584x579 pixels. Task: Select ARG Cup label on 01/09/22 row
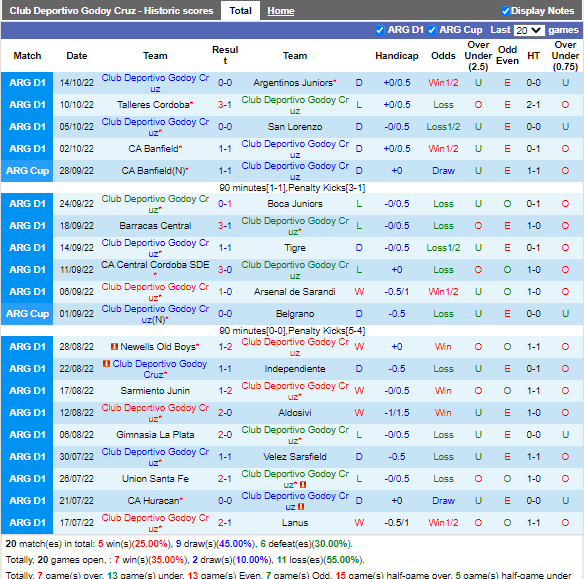(27, 314)
